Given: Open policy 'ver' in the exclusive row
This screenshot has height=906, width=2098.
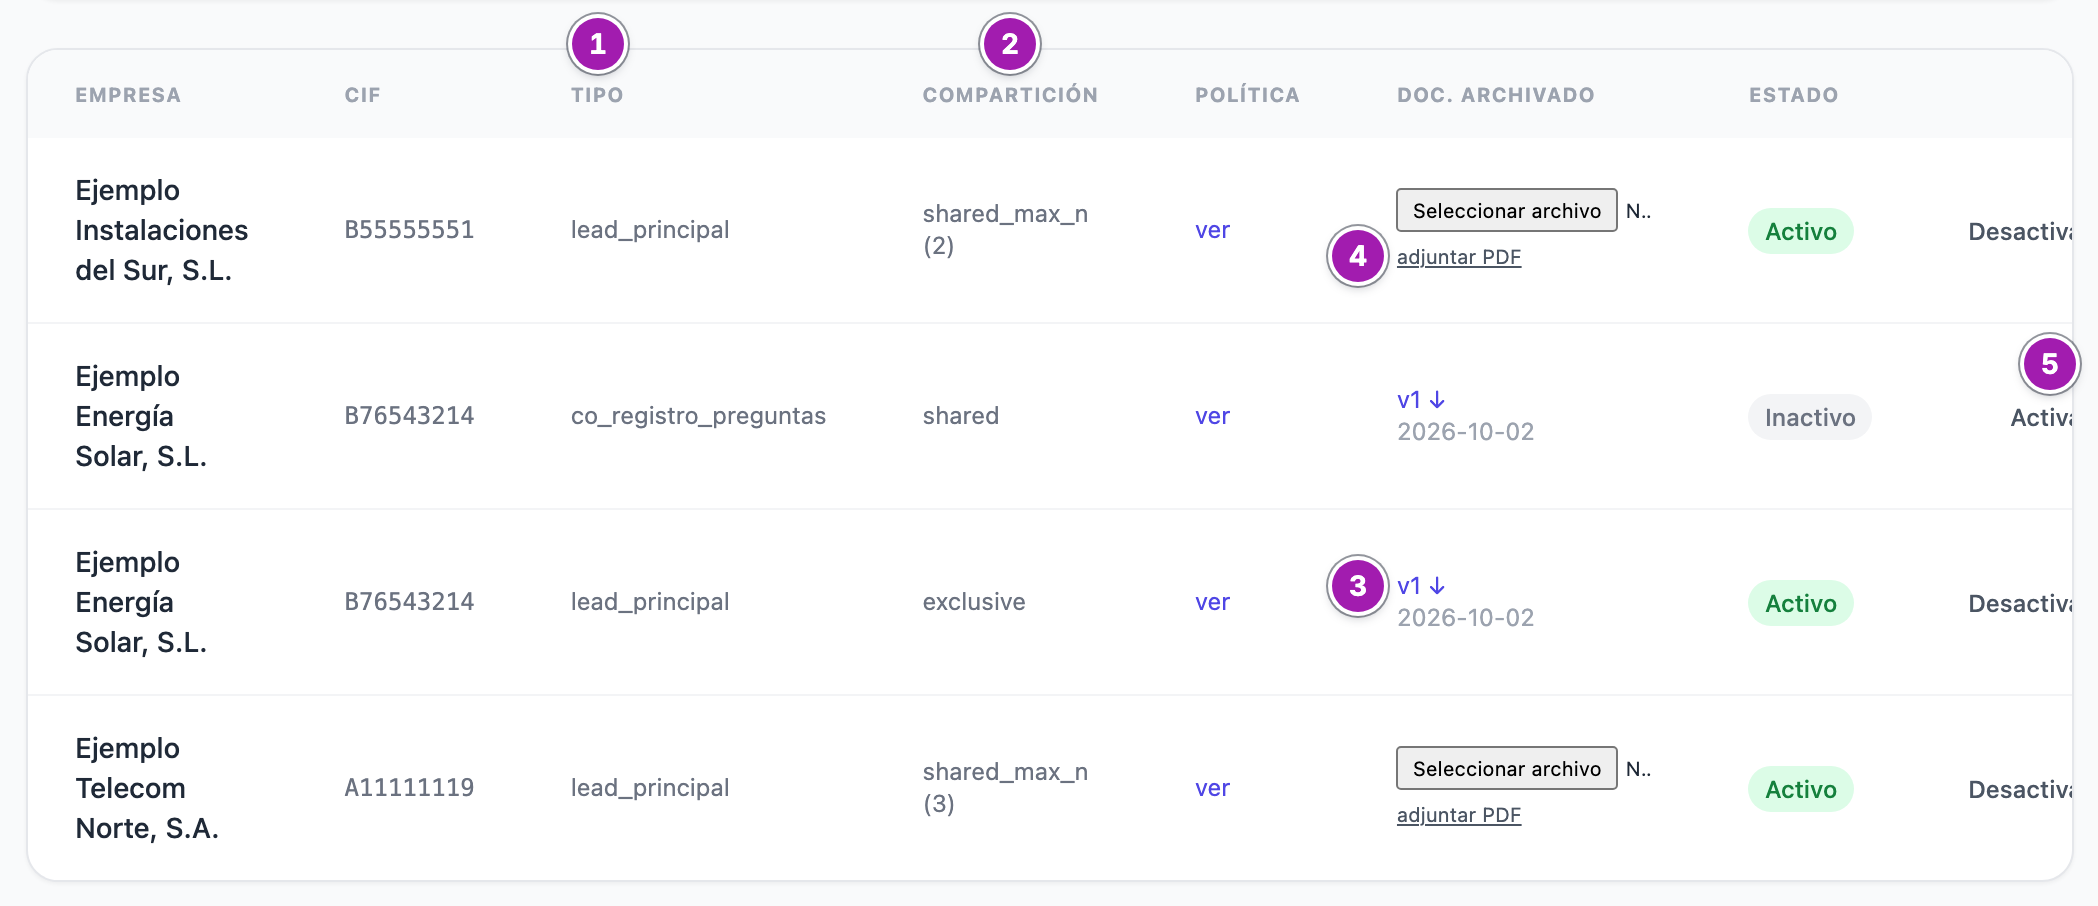Looking at the screenshot, I should click(x=1212, y=602).
